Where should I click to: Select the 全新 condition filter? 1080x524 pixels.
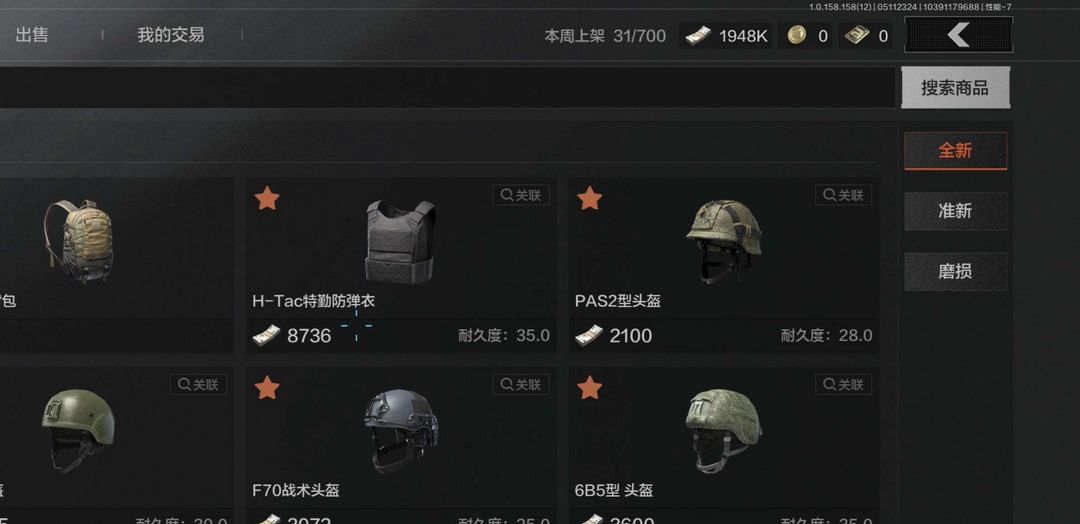point(955,151)
